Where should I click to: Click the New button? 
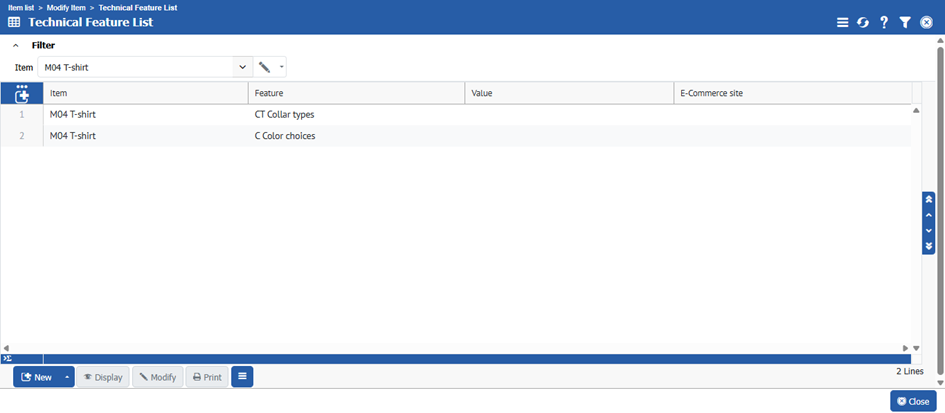(37, 377)
